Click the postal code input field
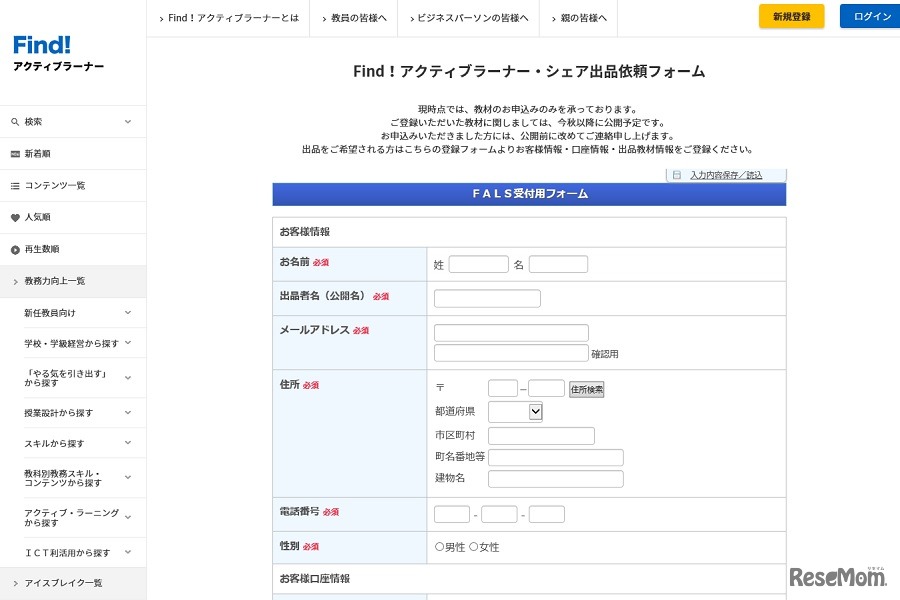This screenshot has height=600, width=900. pyautogui.click(x=503, y=389)
